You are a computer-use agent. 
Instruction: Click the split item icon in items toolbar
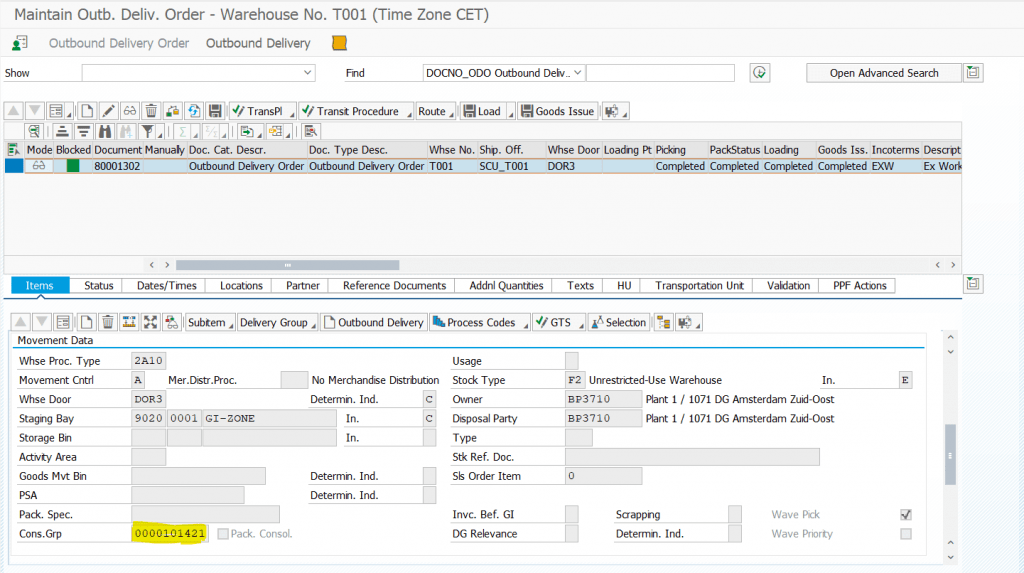tap(129, 322)
